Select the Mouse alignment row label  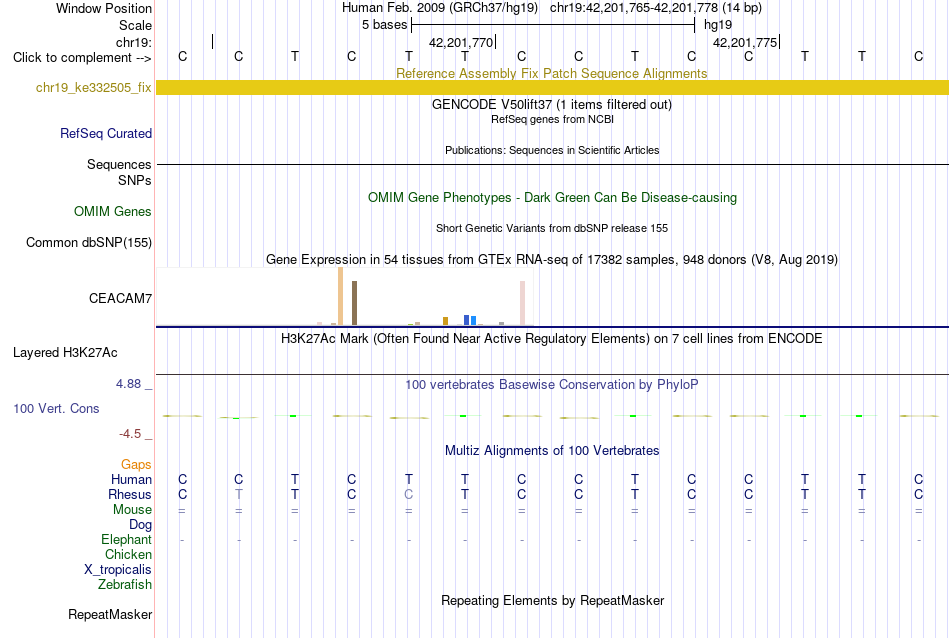point(132,510)
